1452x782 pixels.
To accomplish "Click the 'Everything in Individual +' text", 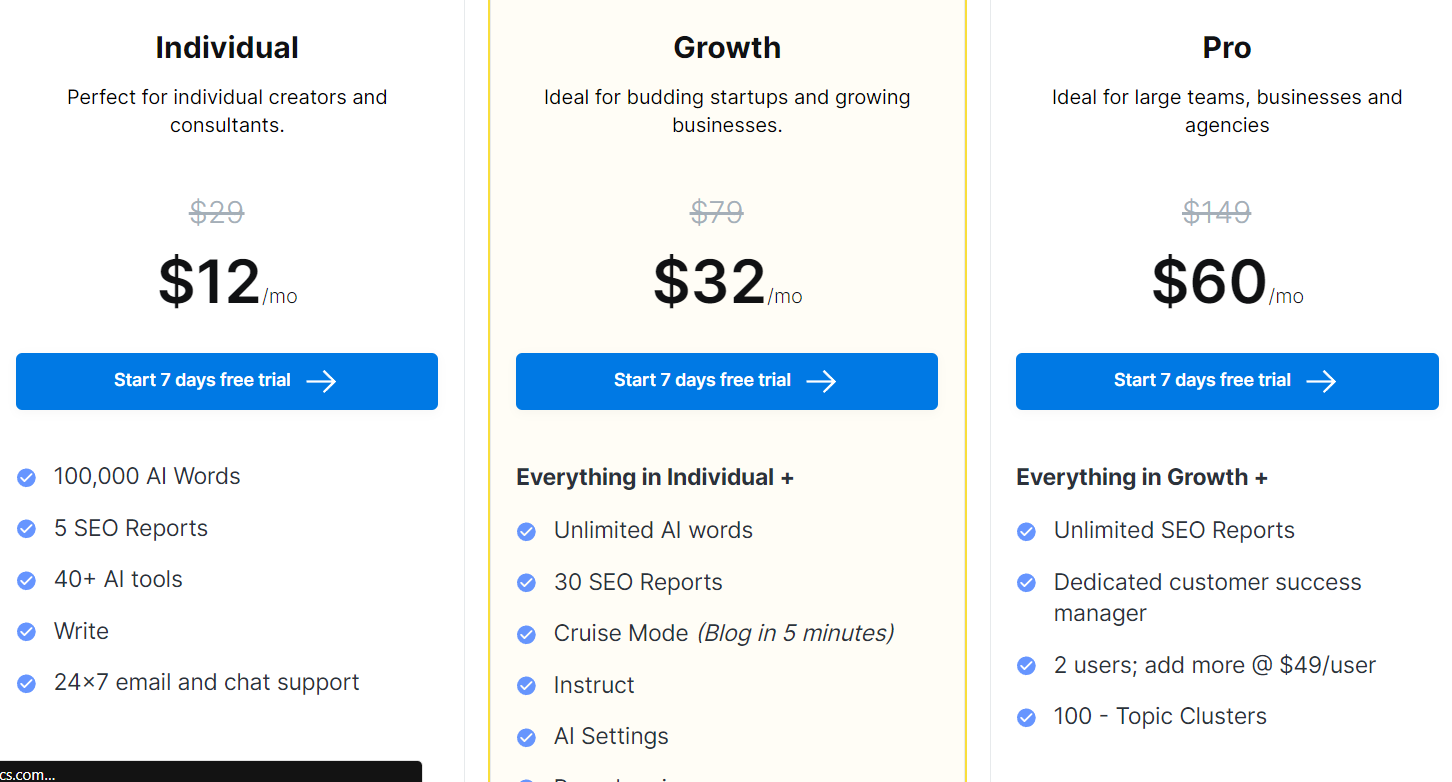I will (655, 478).
